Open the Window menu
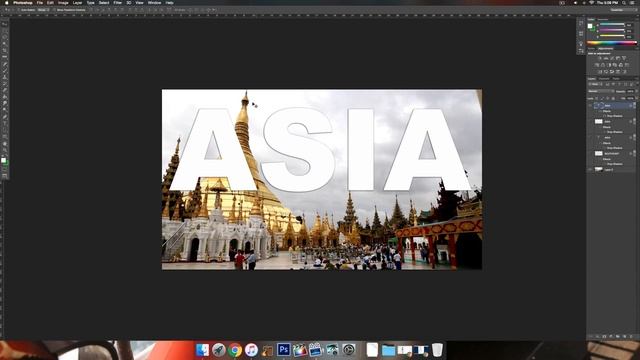Viewport: 640px width, 360px height. click(x=154, y=2)
